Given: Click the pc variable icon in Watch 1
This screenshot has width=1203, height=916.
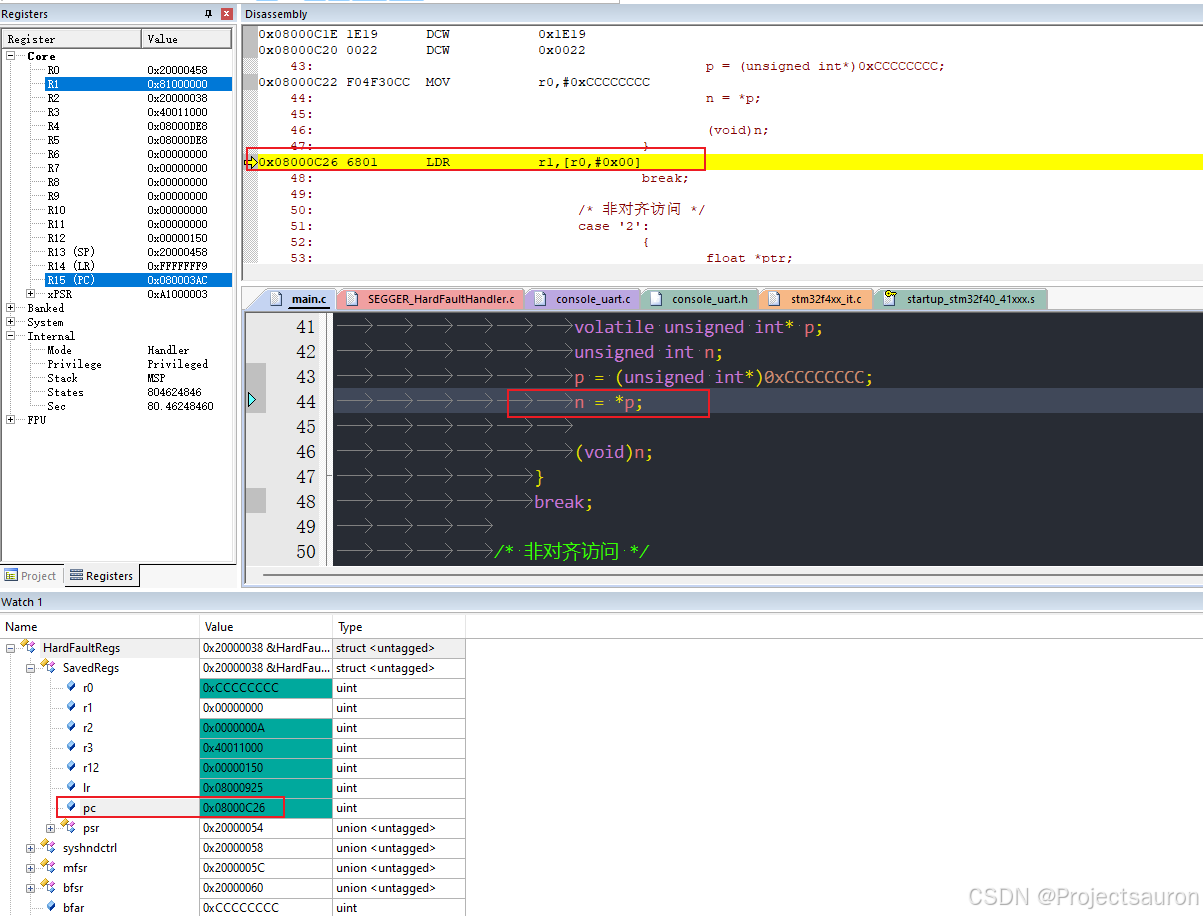Looking at the screenshot, I should [71, 807].
